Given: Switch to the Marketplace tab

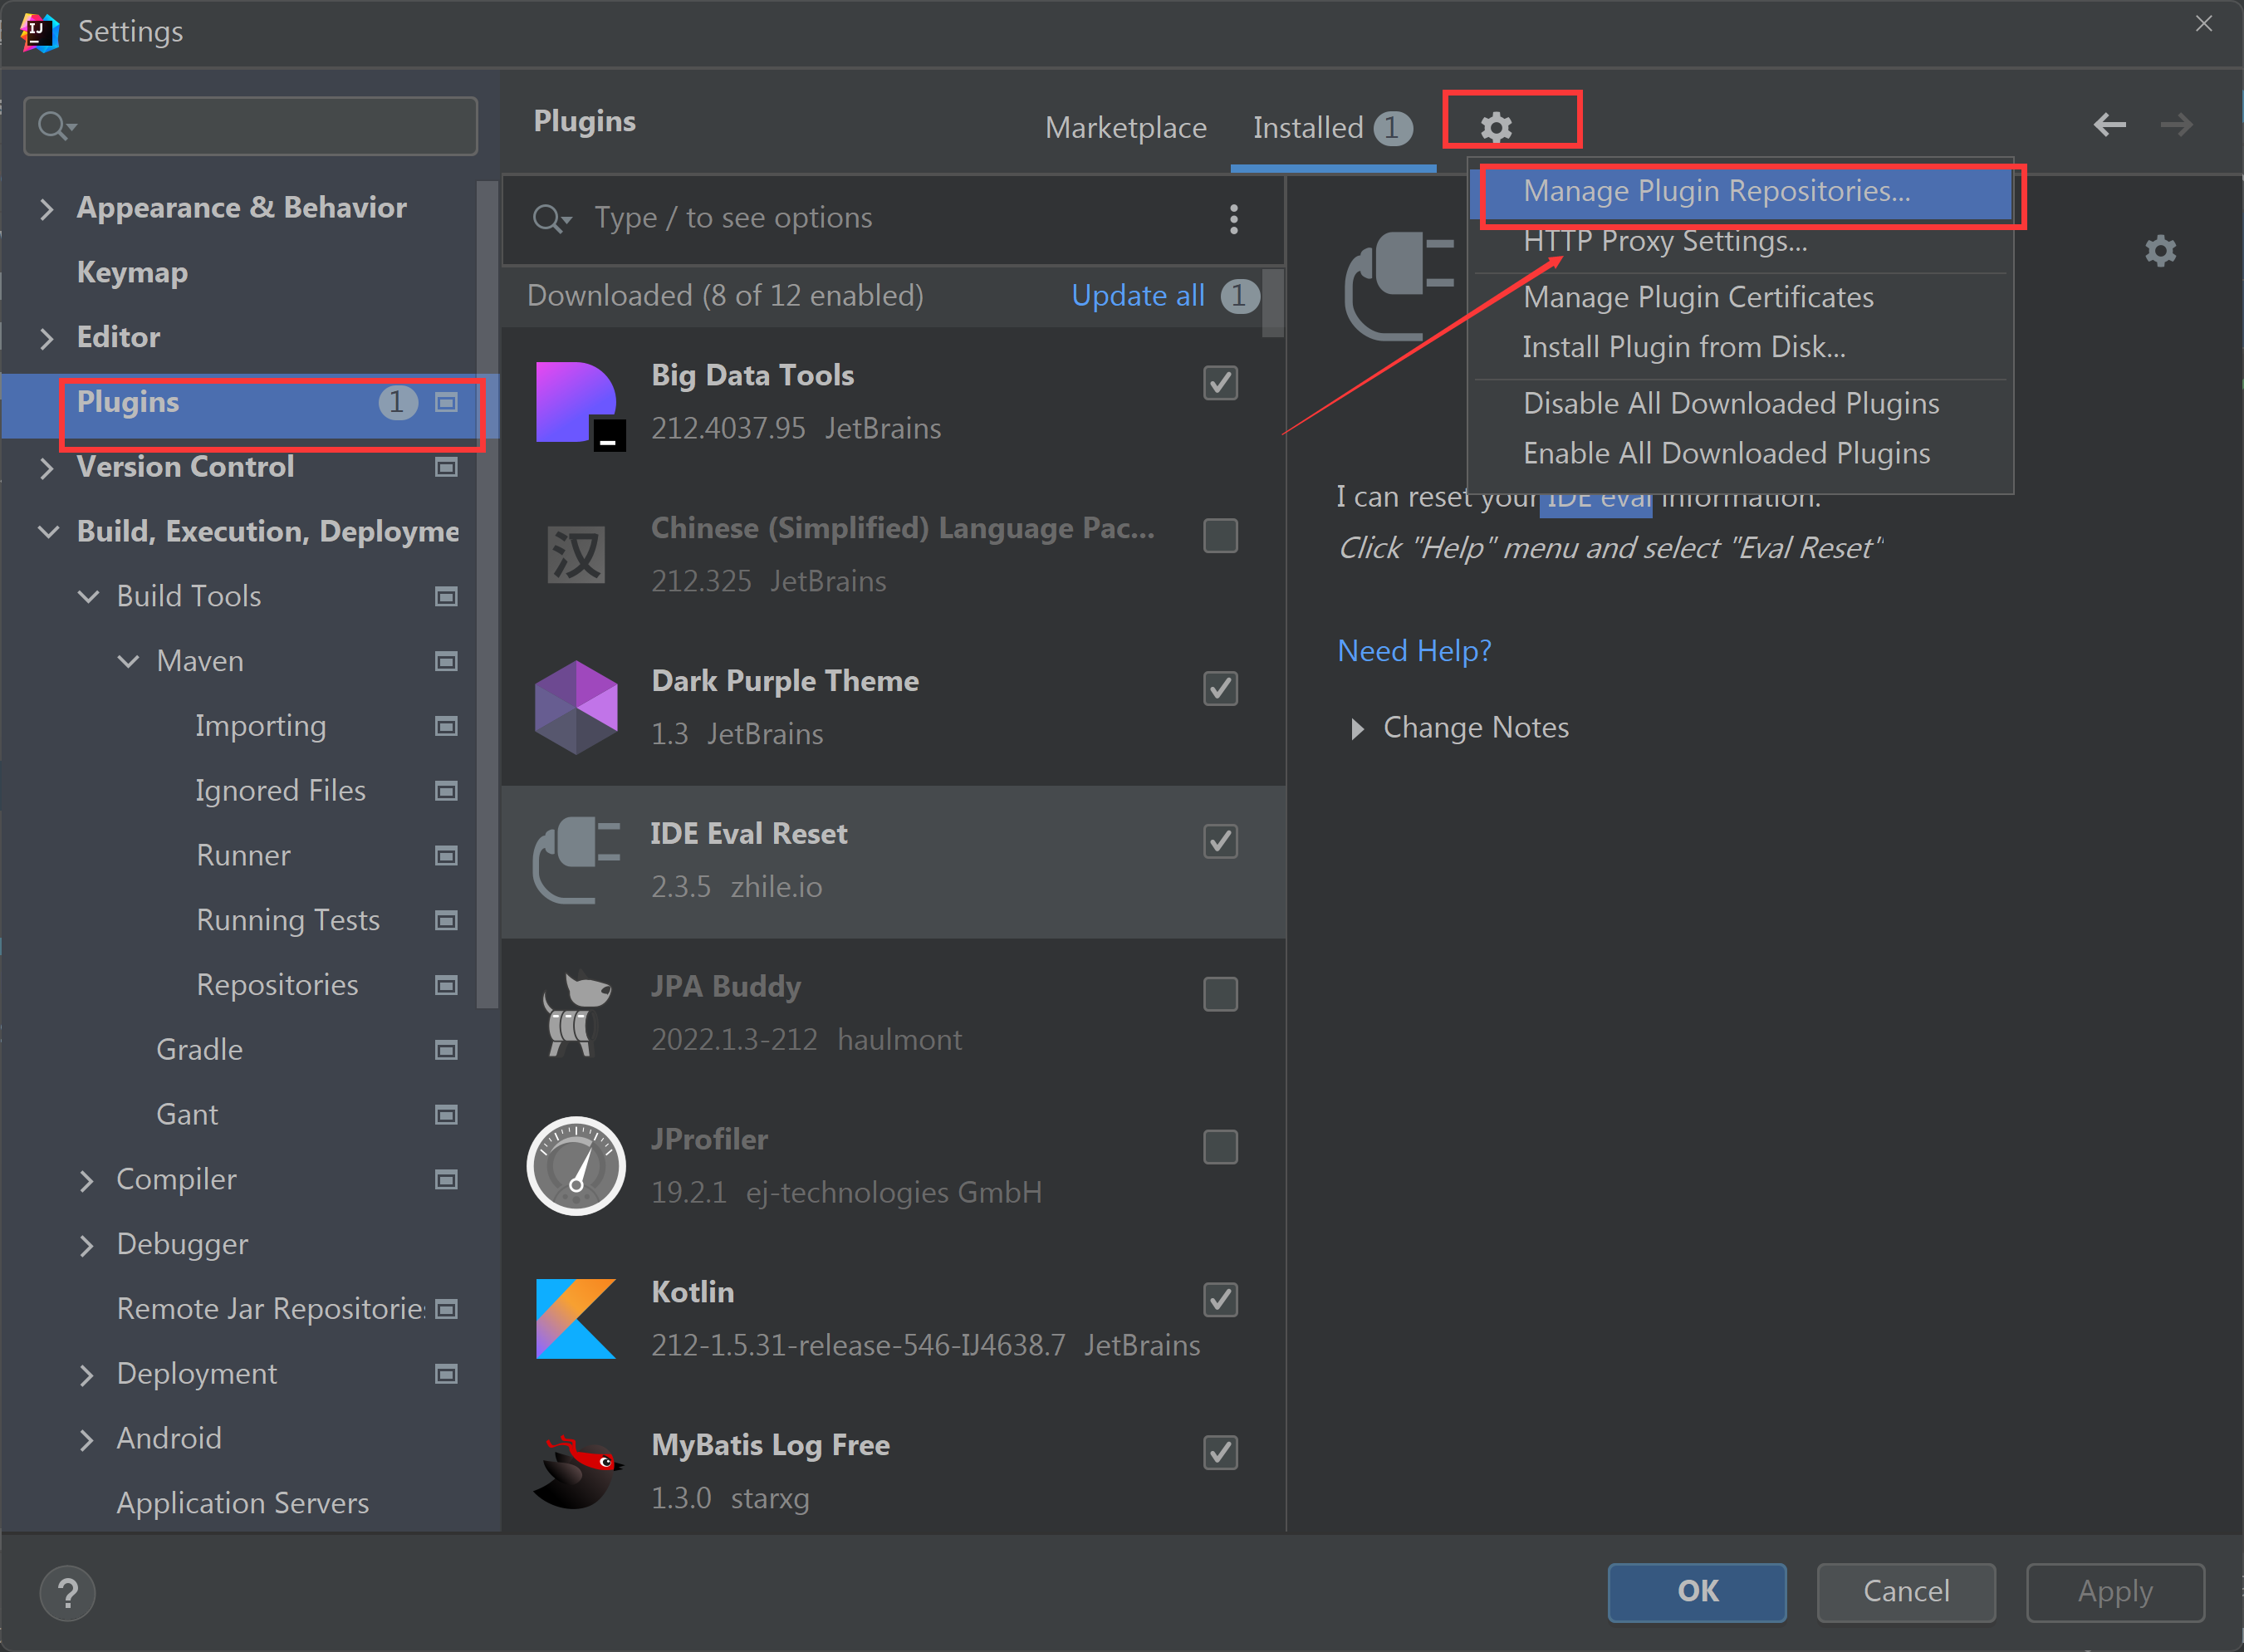Looking at the screenshot, I should coord(1126,128).
